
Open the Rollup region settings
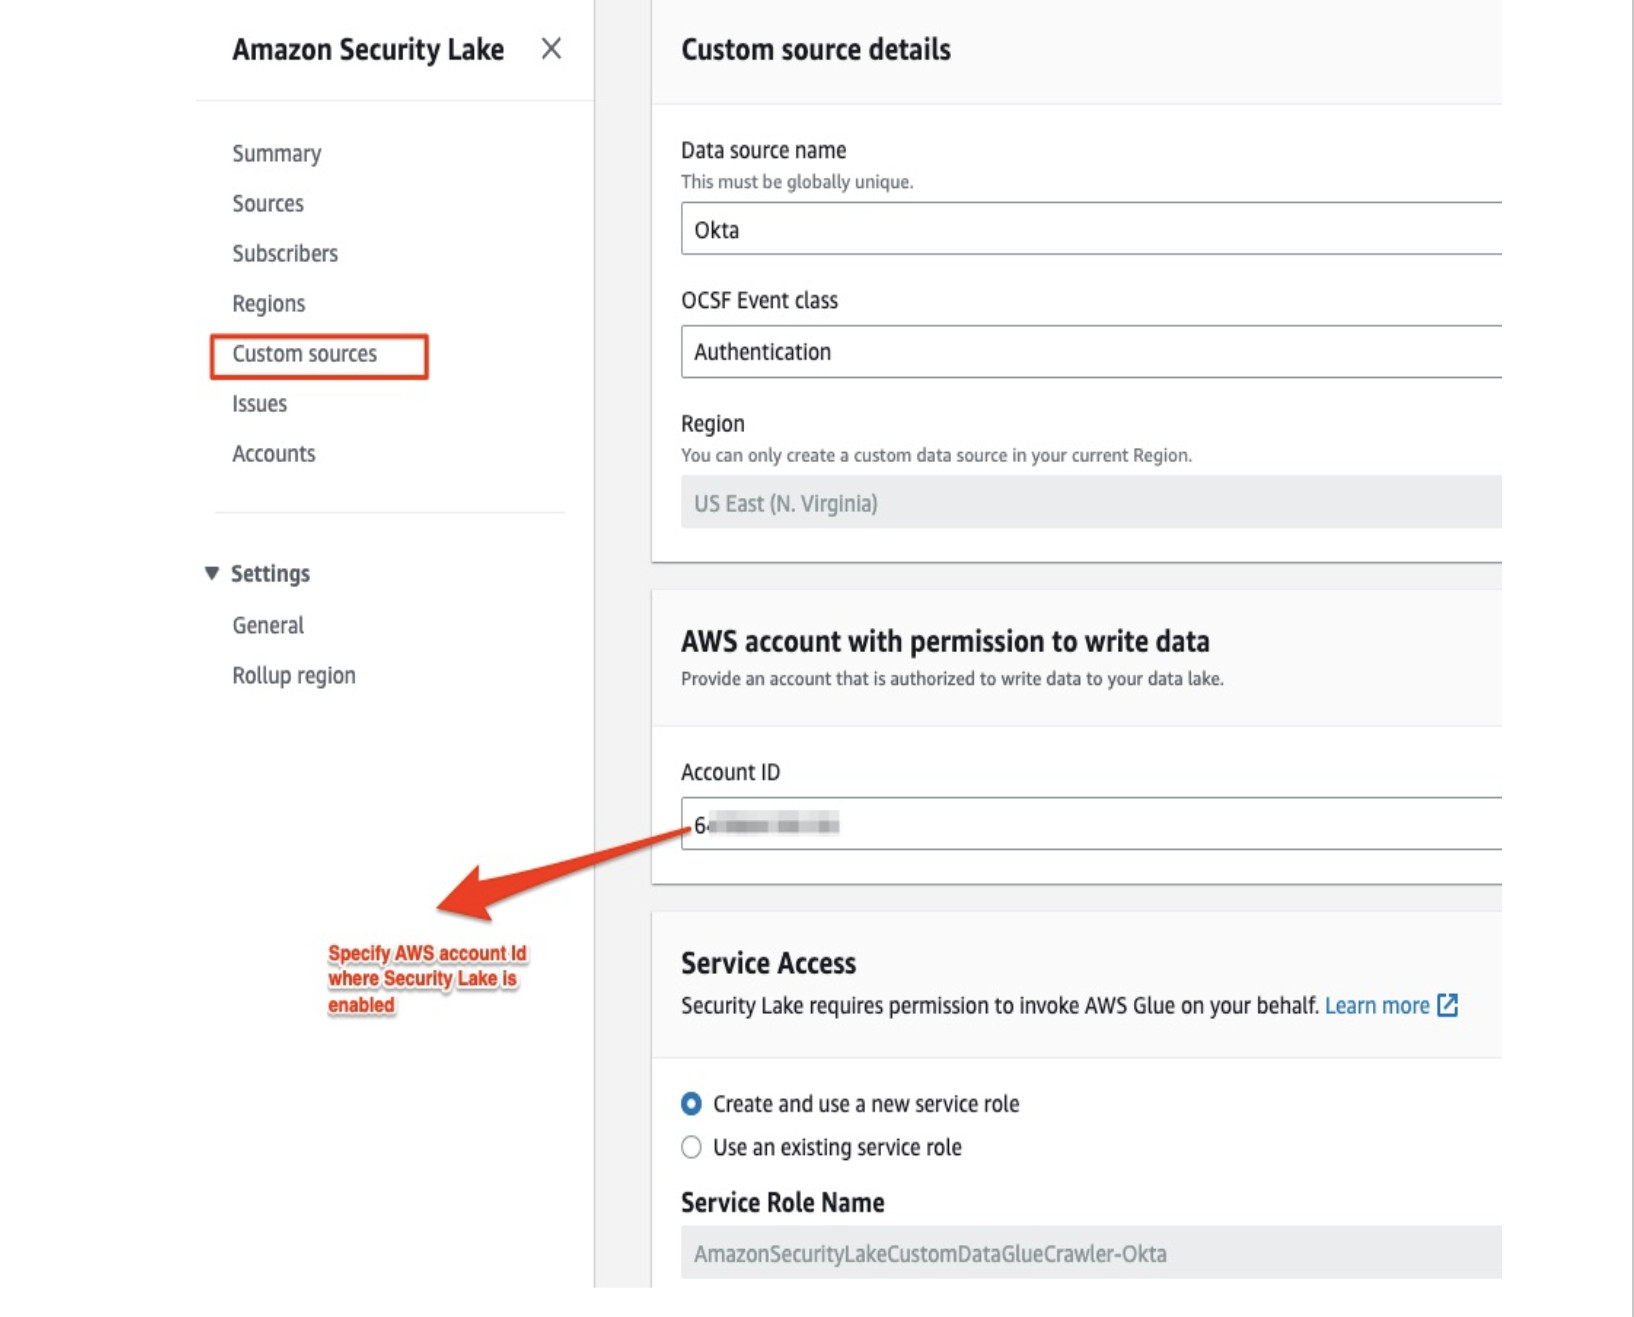point(292,674)
